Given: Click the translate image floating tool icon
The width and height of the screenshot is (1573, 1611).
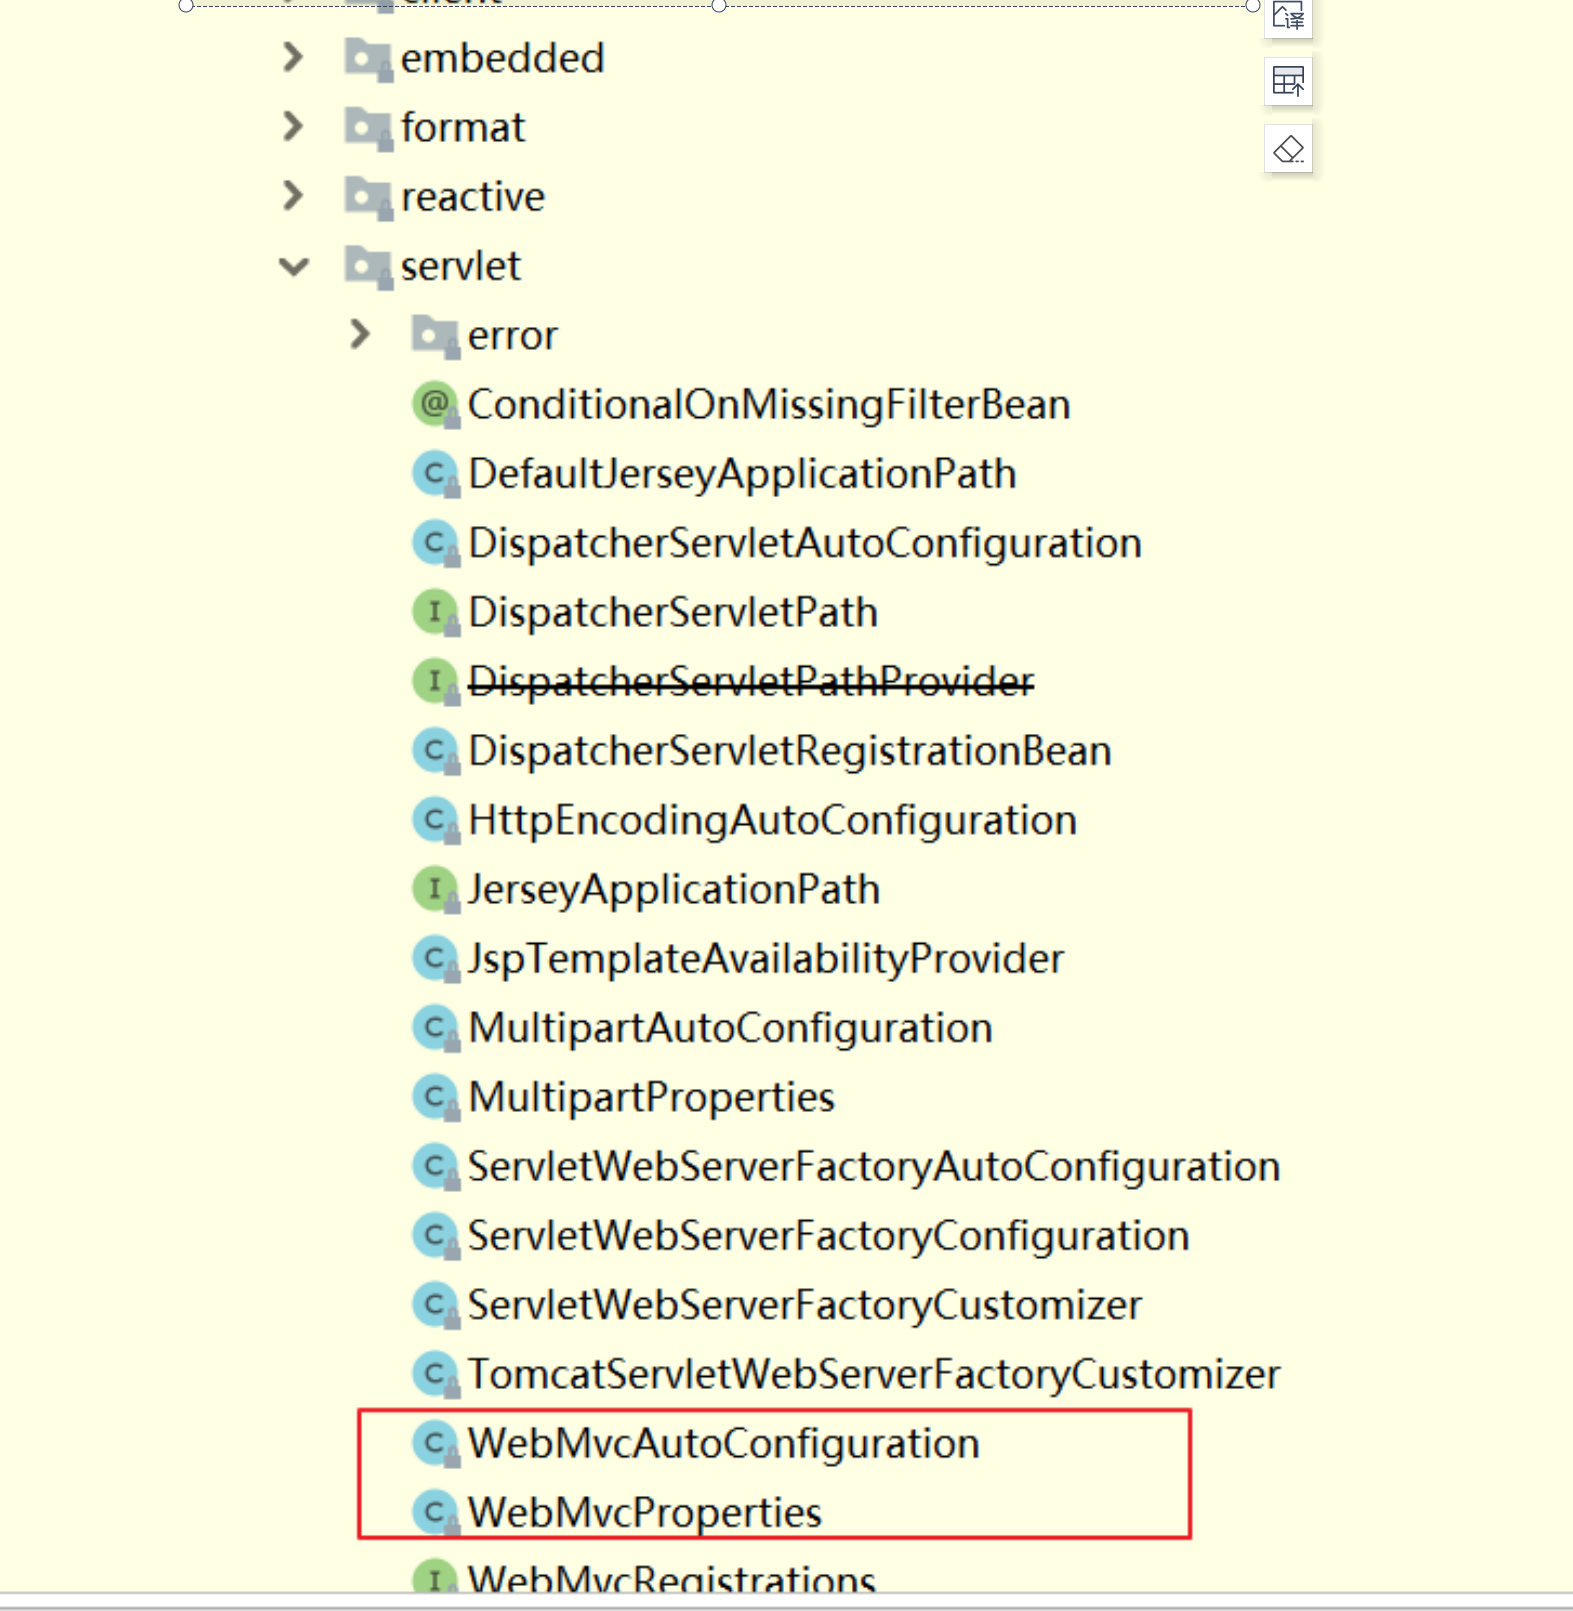Looking at the screenshot, I should (1288, 17).
